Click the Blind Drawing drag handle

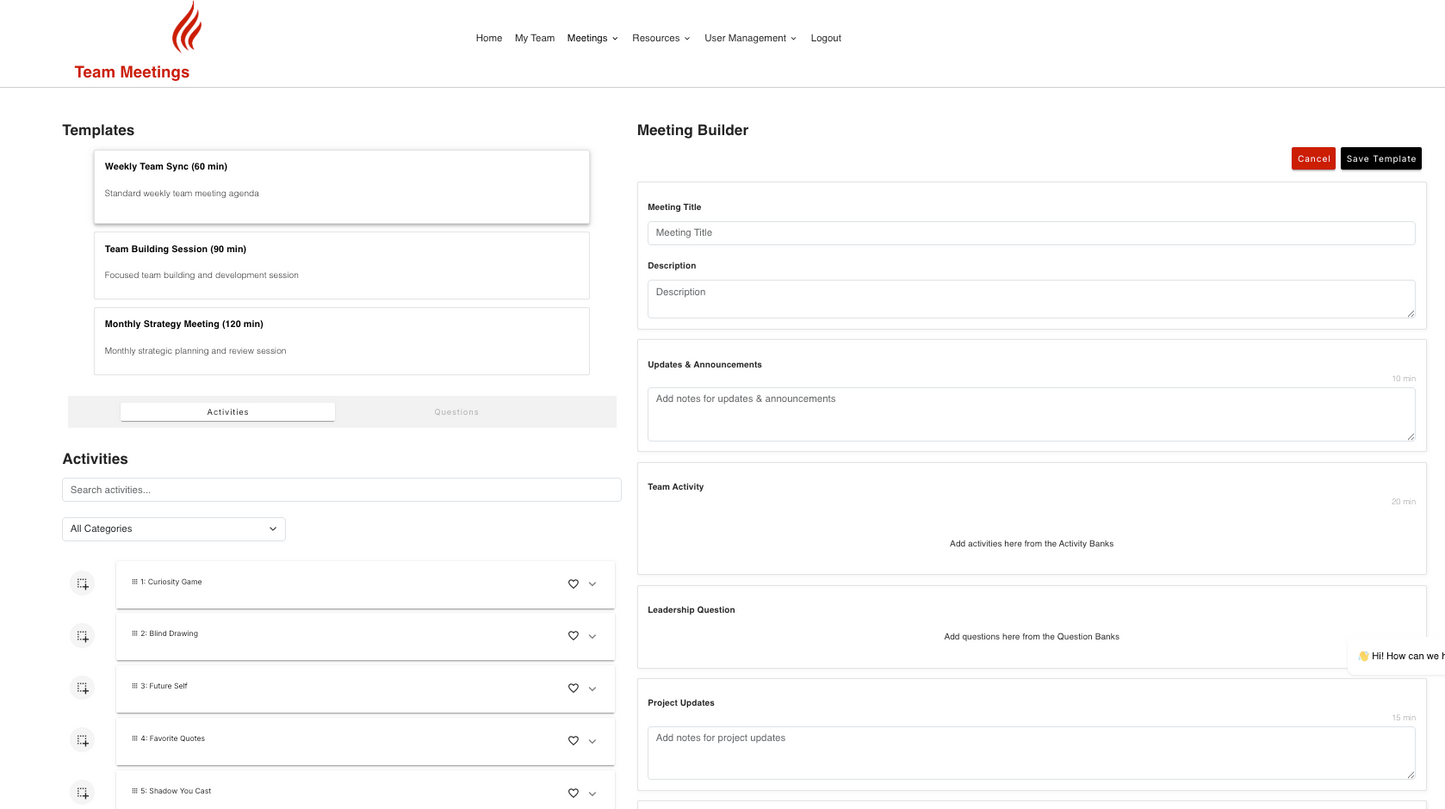[135, 633]
